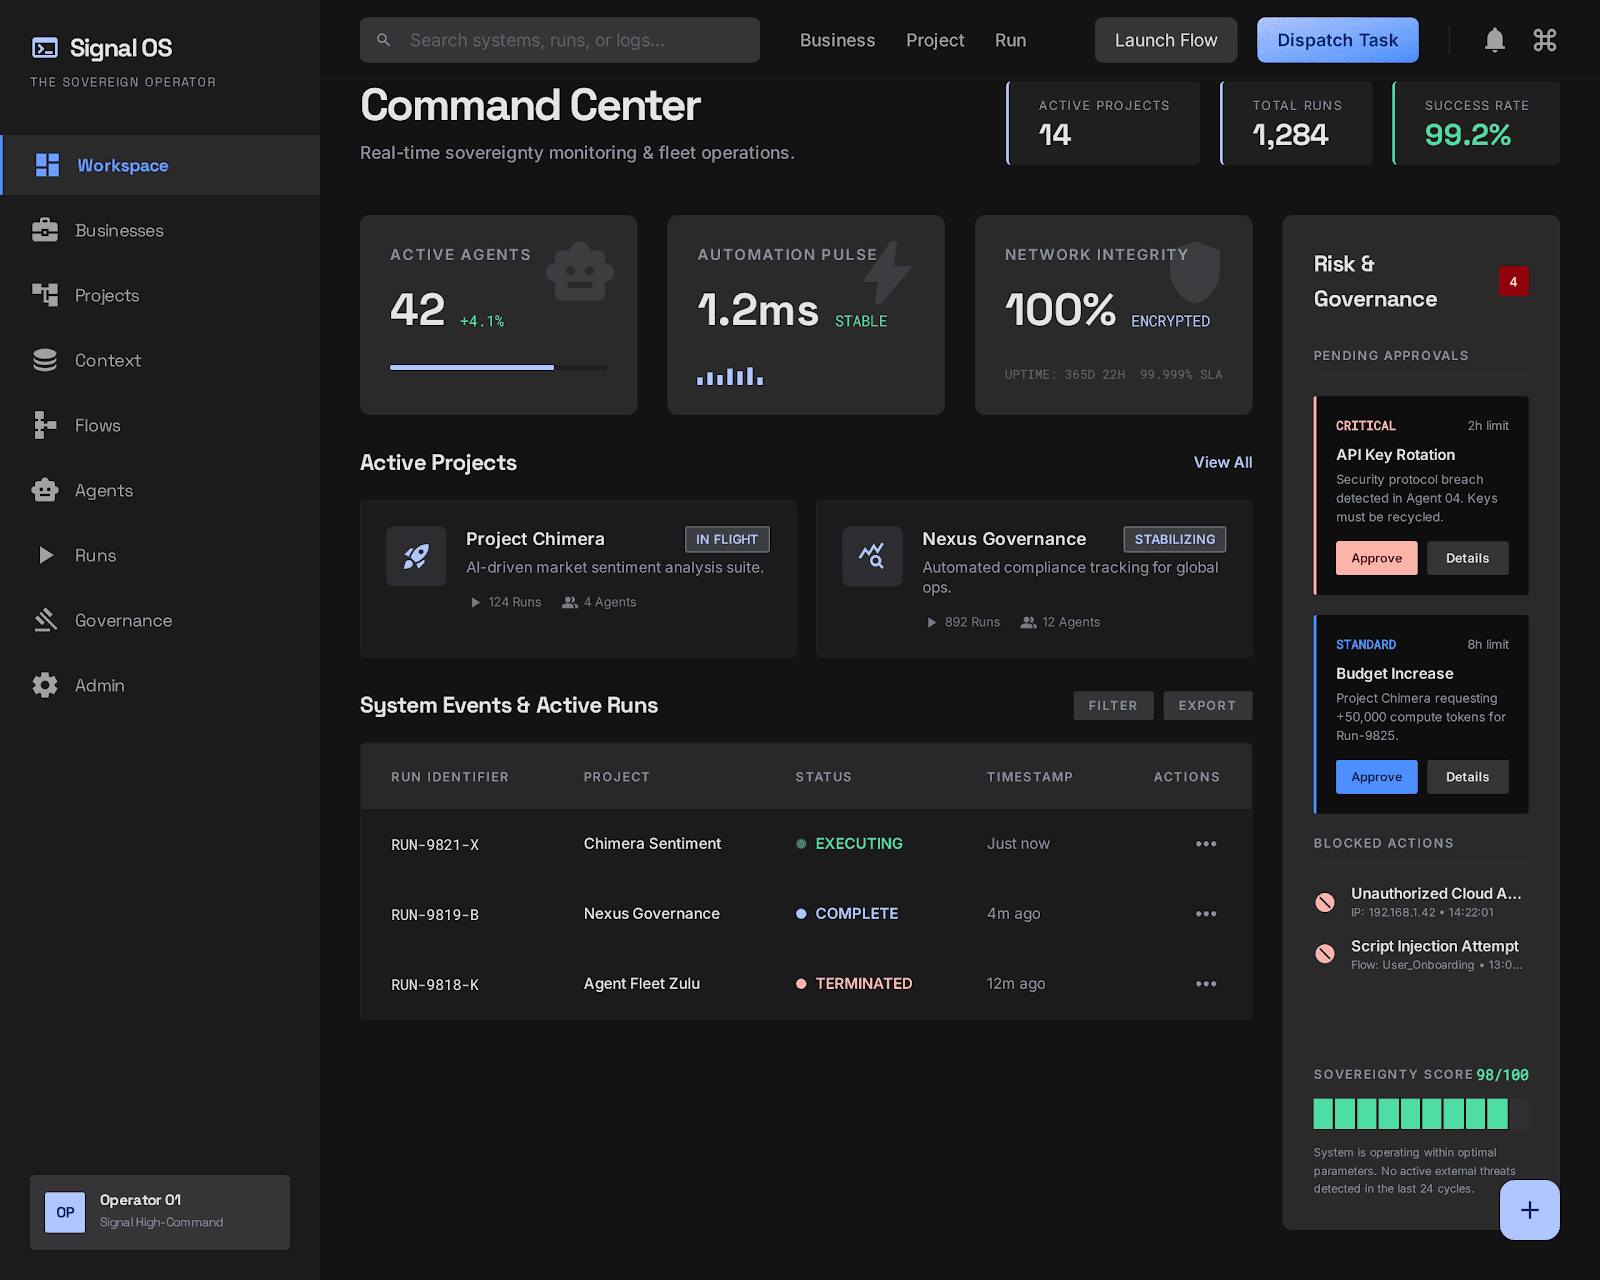1600x1280 pixels.
Task: Focus the search systems input field
Action: pos(560,40)
